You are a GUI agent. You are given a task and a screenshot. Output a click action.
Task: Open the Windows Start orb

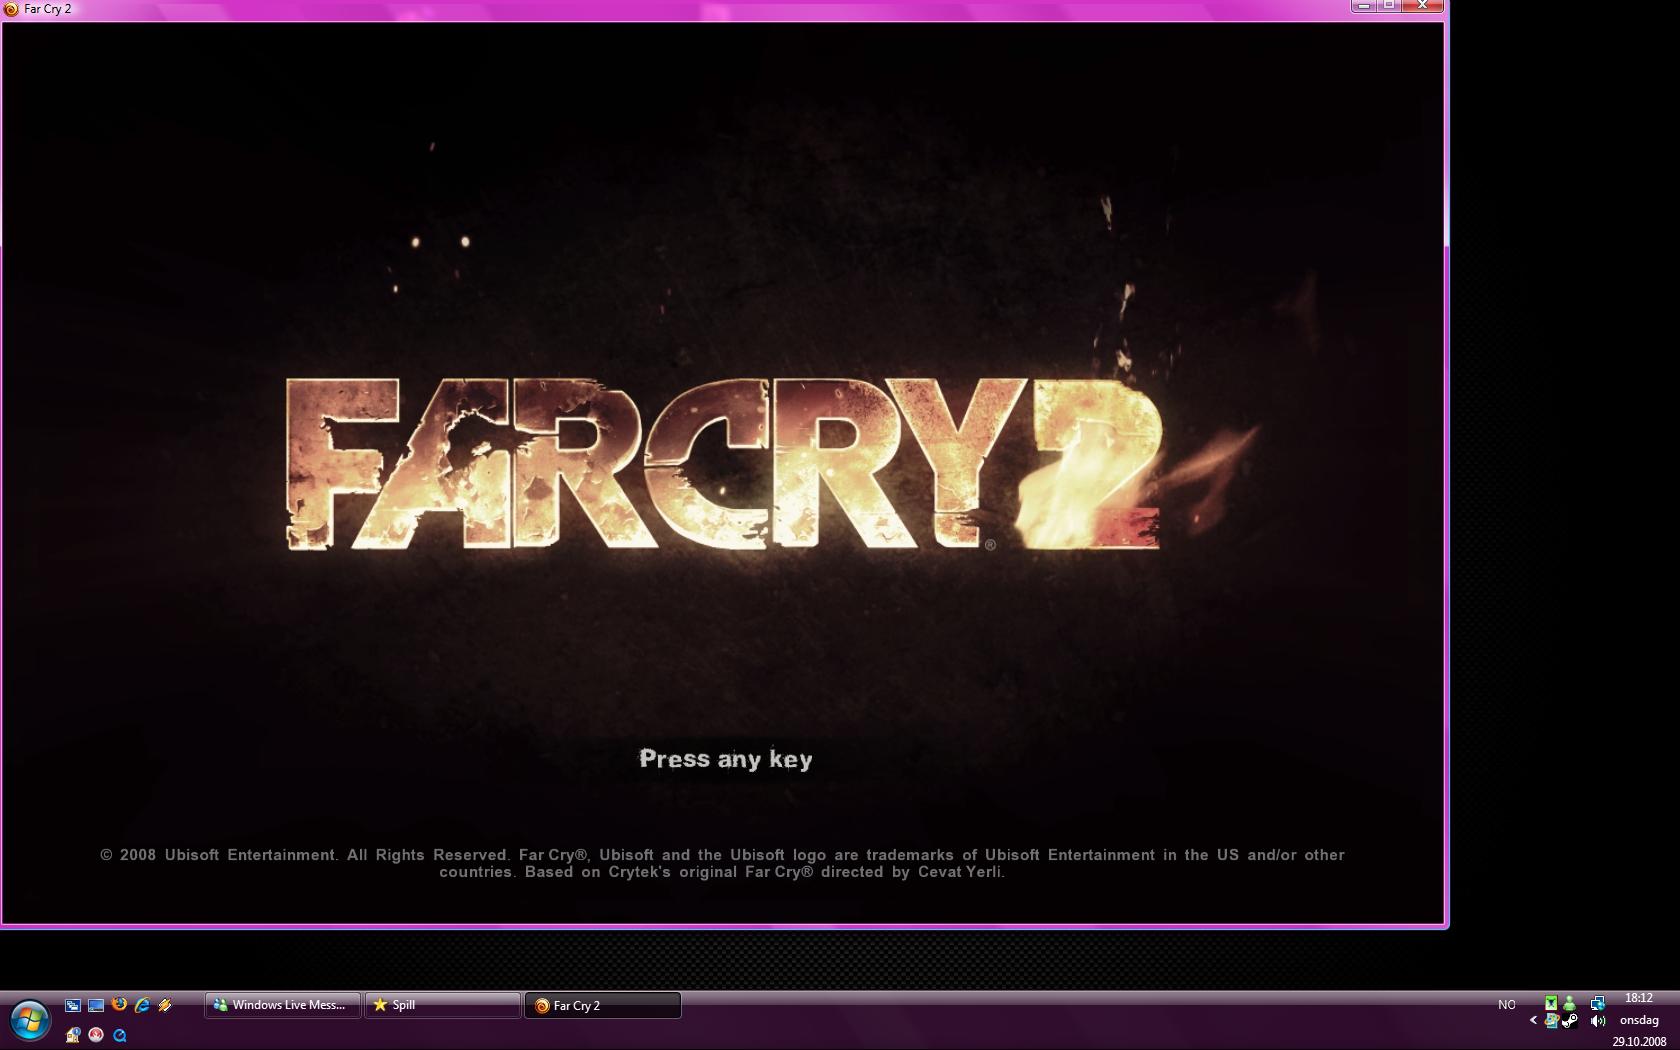(x=30, y=1021)
